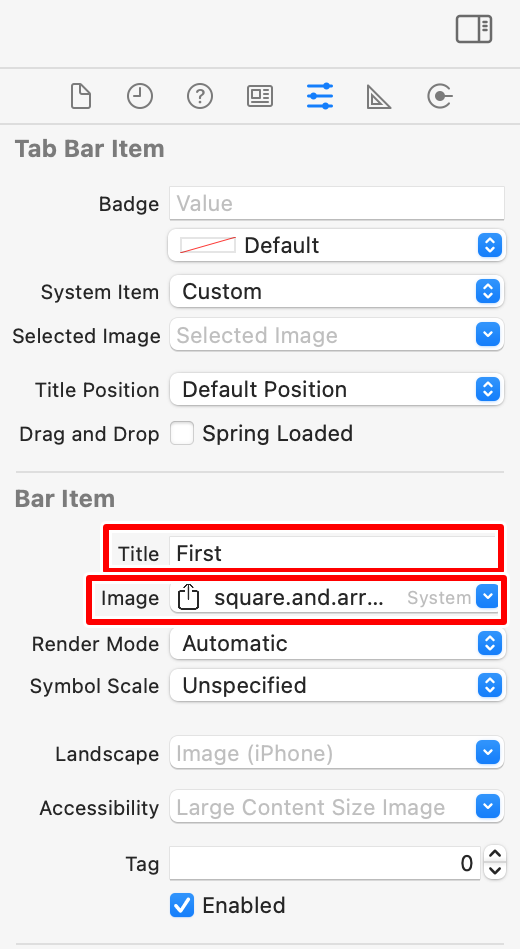The image size is (520, 949).
Task: Open the System Item Custom dropdown
Action: coord(336,292)
